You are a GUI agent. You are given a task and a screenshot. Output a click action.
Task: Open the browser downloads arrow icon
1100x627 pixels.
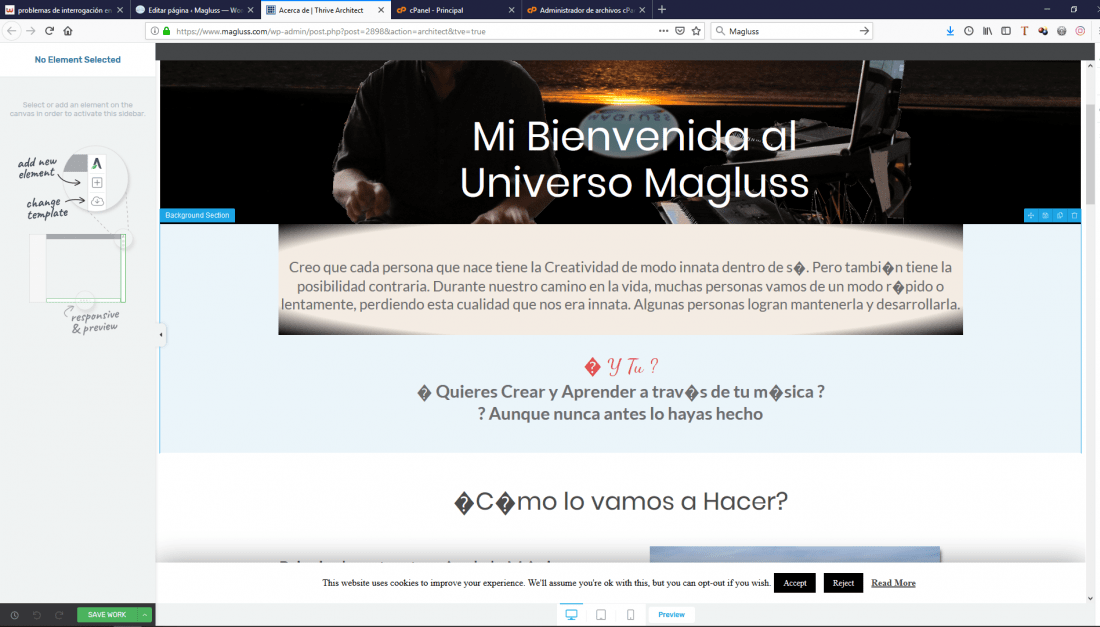pyautogui.click(x=950, y=31)
